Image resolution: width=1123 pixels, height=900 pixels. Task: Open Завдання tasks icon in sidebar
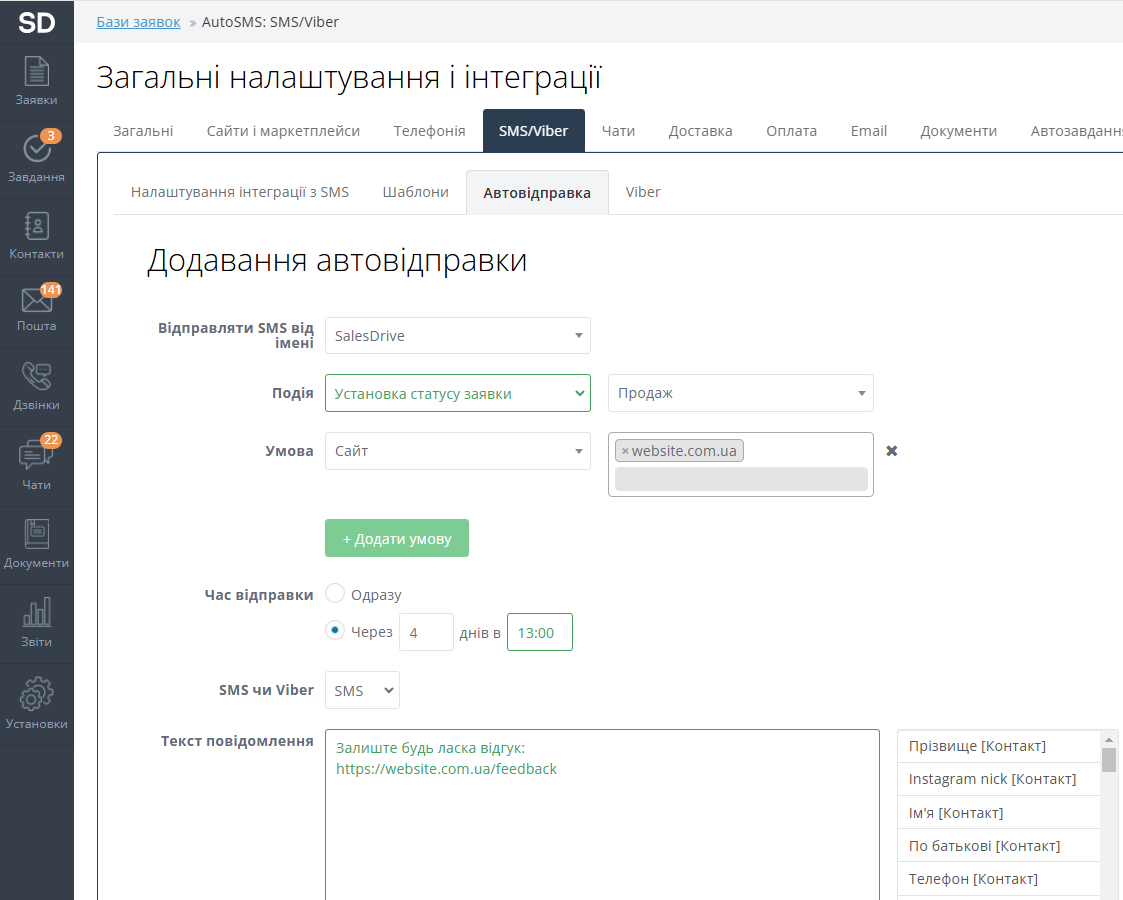[36, 157]
